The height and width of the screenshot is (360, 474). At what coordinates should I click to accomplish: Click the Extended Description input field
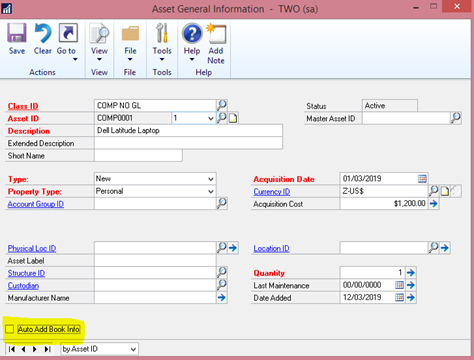pyautogui.click(x=188, y=143)
